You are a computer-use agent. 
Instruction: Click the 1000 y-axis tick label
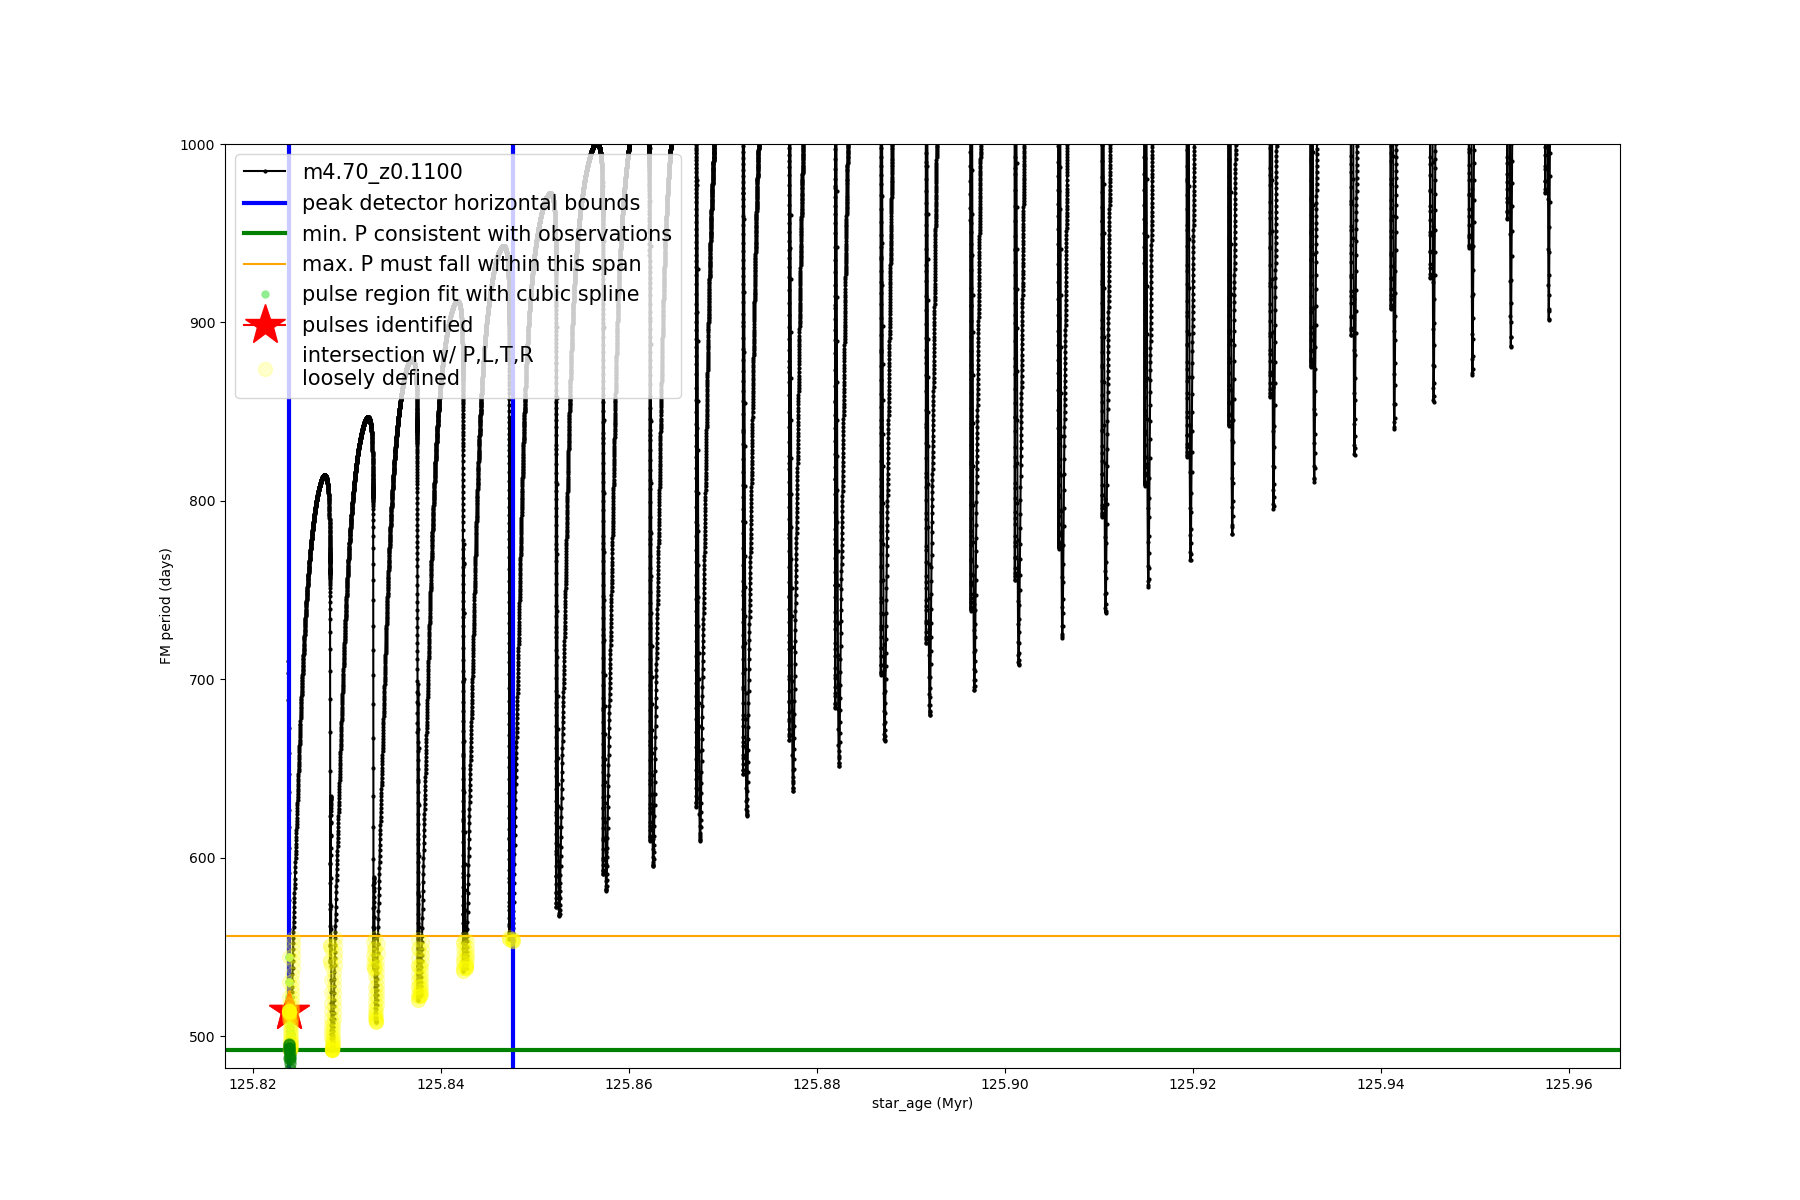[197, 145]
